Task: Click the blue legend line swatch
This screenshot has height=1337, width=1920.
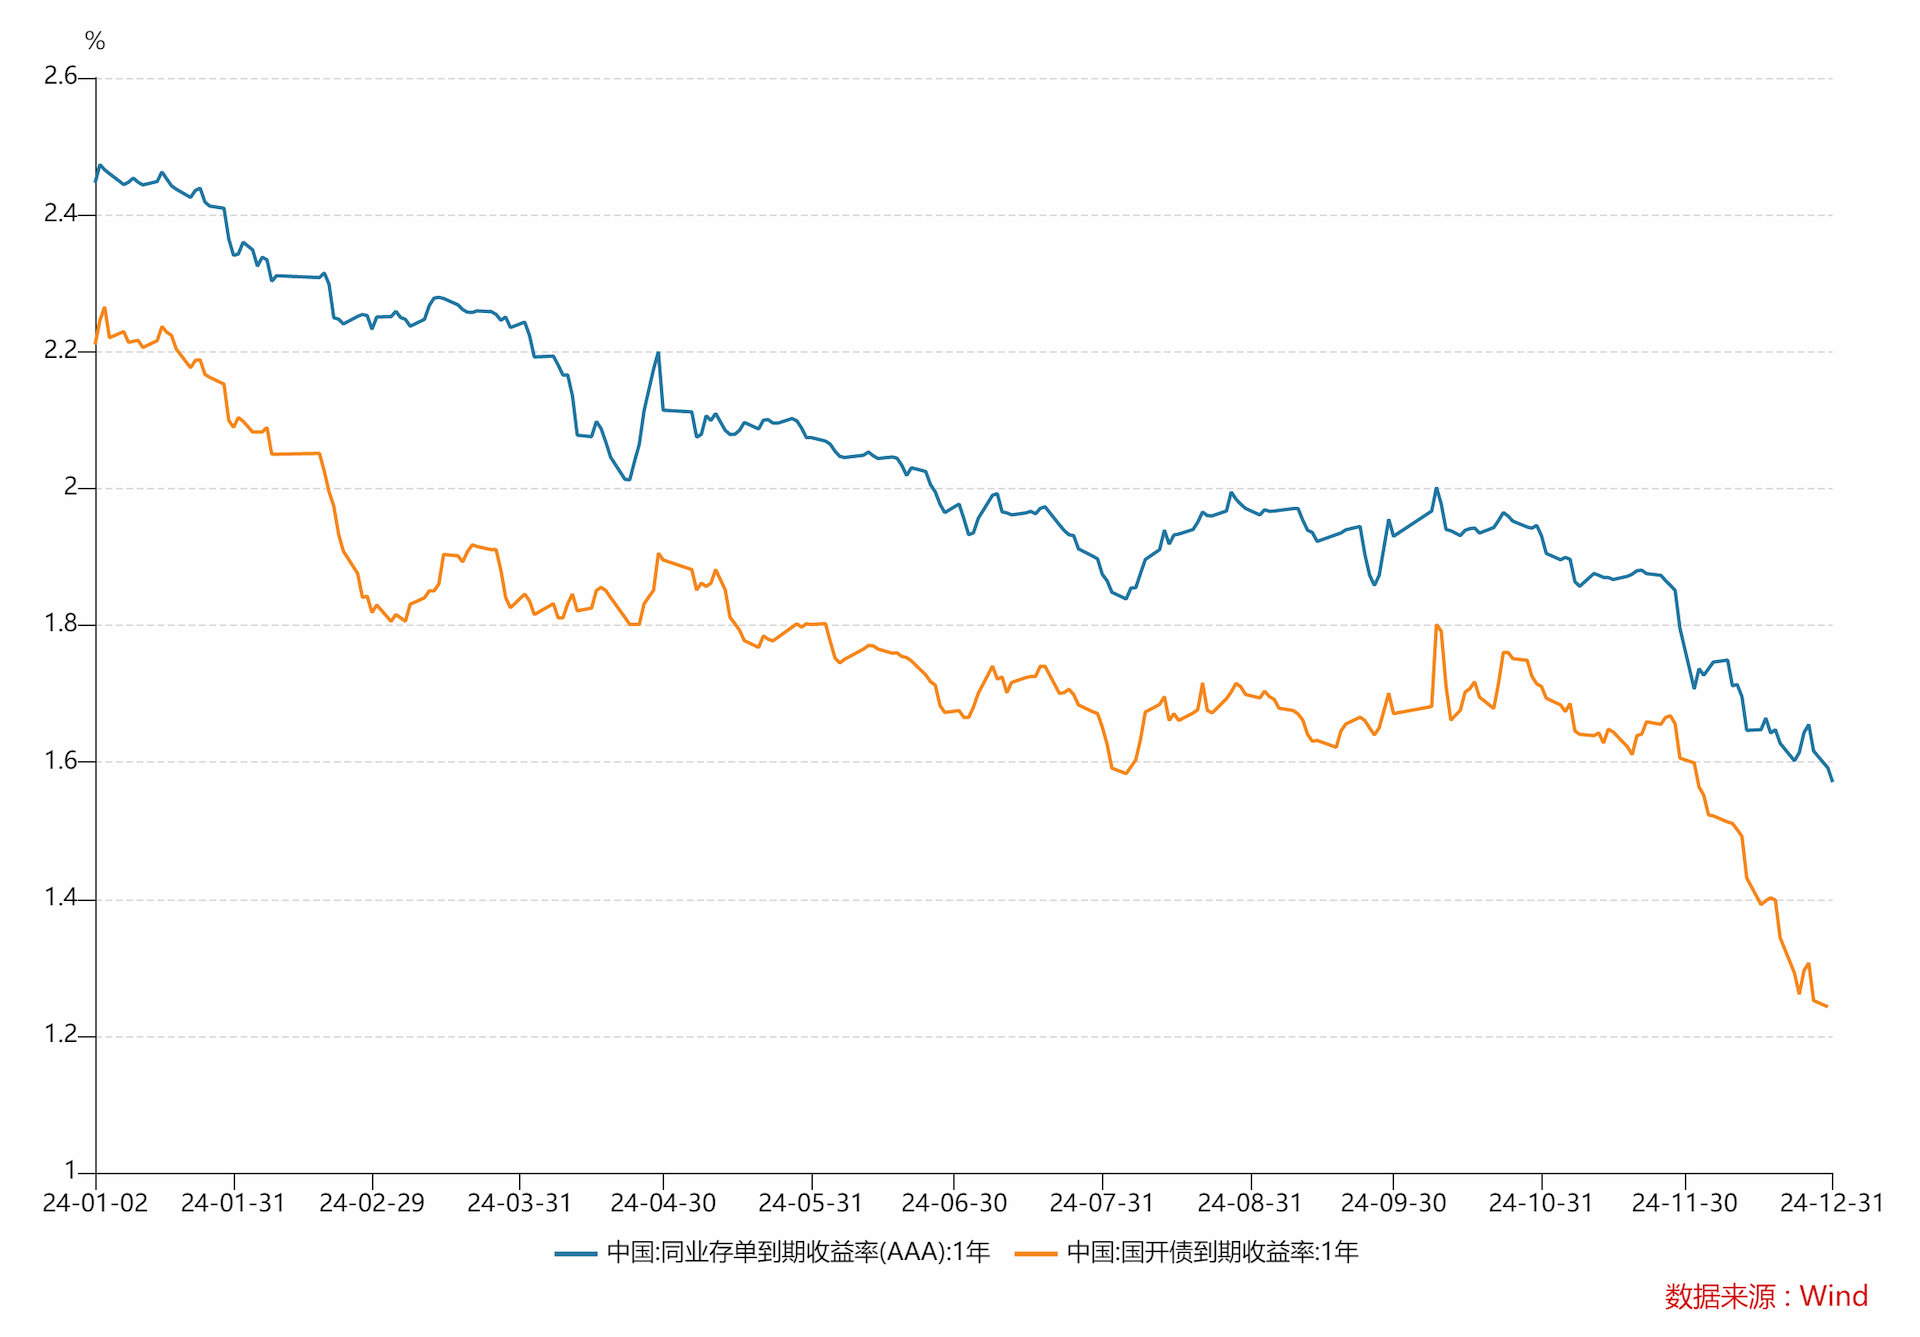Action: pos(575,1253)
